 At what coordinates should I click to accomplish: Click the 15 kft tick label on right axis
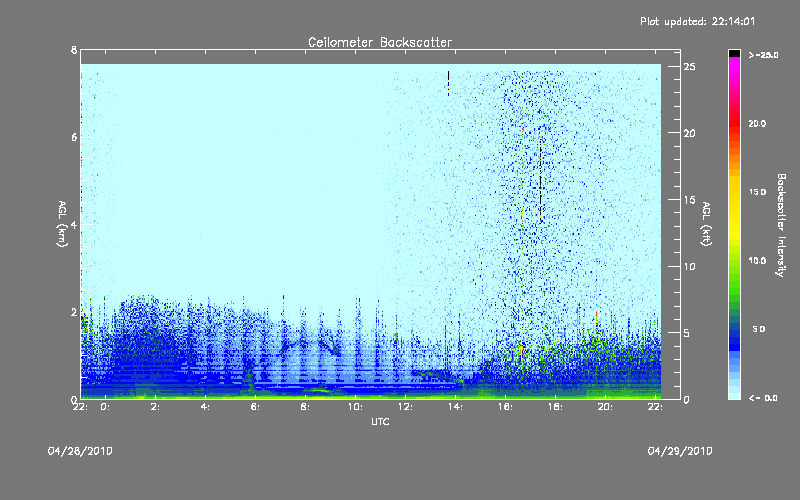[x=689, y=200]
